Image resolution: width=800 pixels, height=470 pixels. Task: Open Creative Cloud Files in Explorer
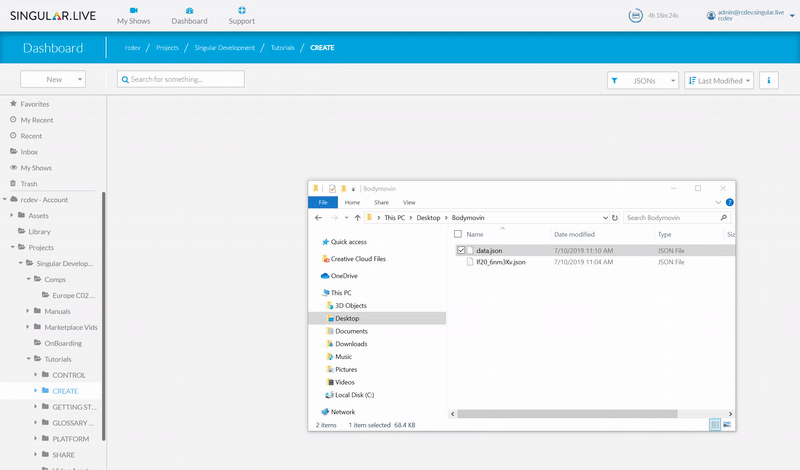(358, 259)
